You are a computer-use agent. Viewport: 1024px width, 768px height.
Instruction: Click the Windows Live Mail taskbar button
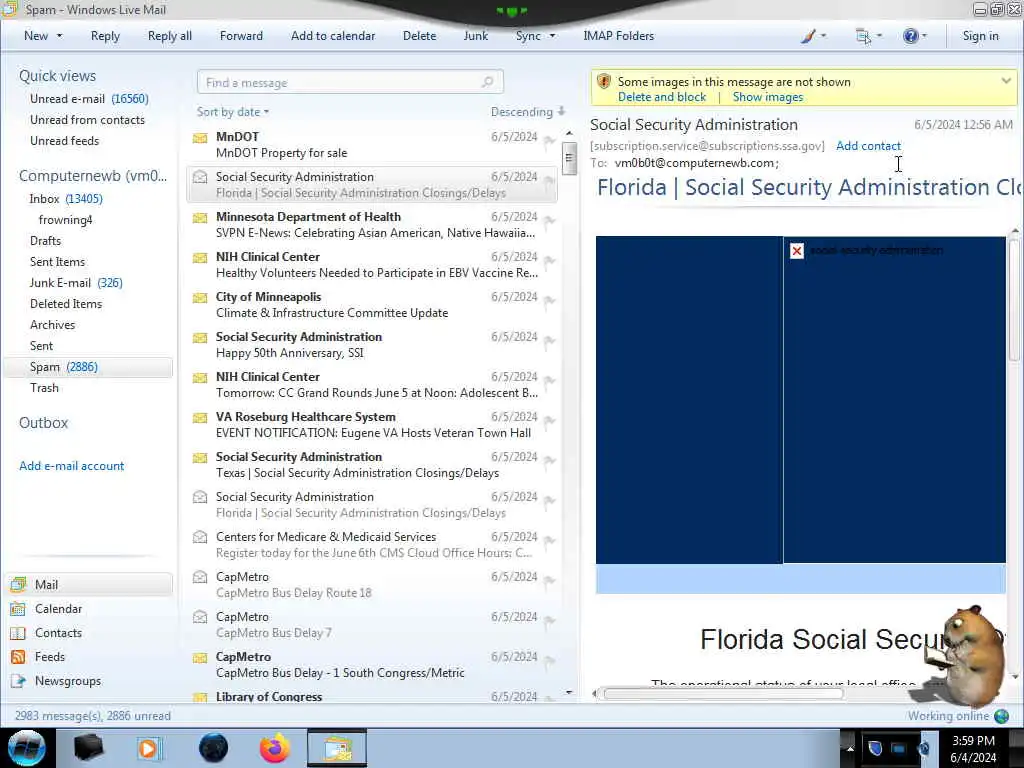(x=337, y=748)
